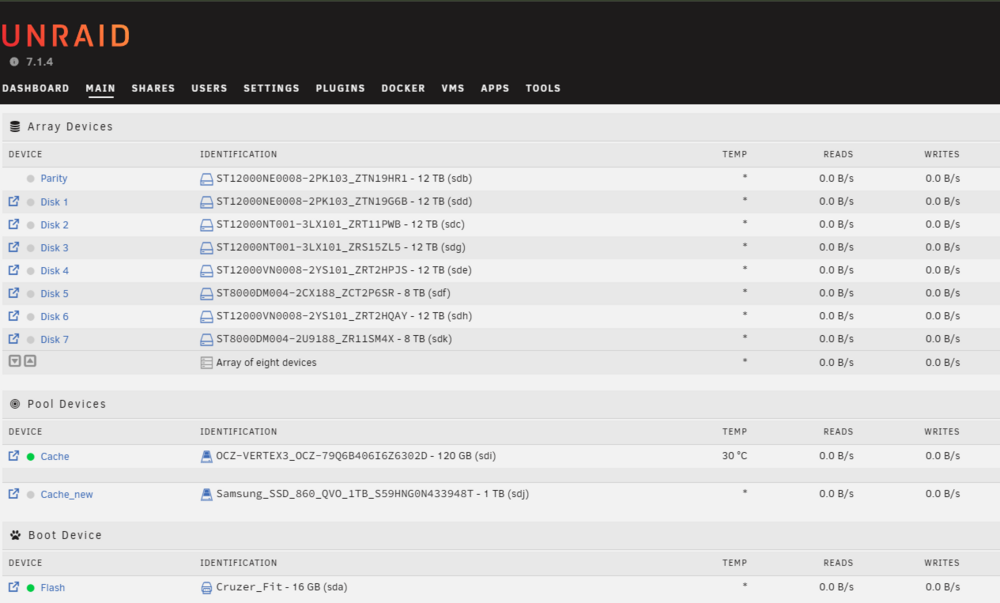Open the Disk 6 share link icon
This screenshot has width=1000, height=603.
pos(13,316)
